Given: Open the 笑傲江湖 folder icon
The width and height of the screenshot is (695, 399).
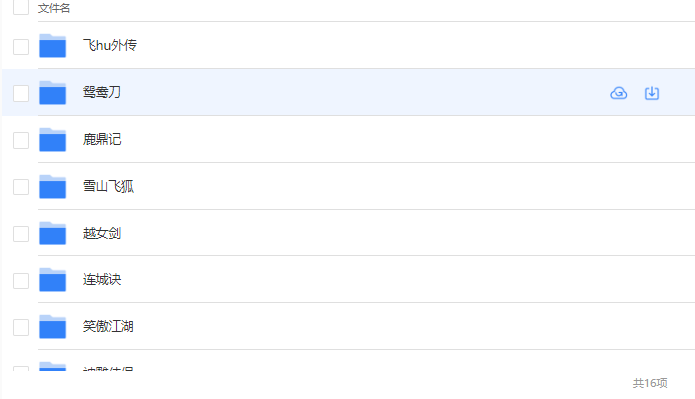Looking at the screenshot, I should pyautogui.click(x=52, y=327).
